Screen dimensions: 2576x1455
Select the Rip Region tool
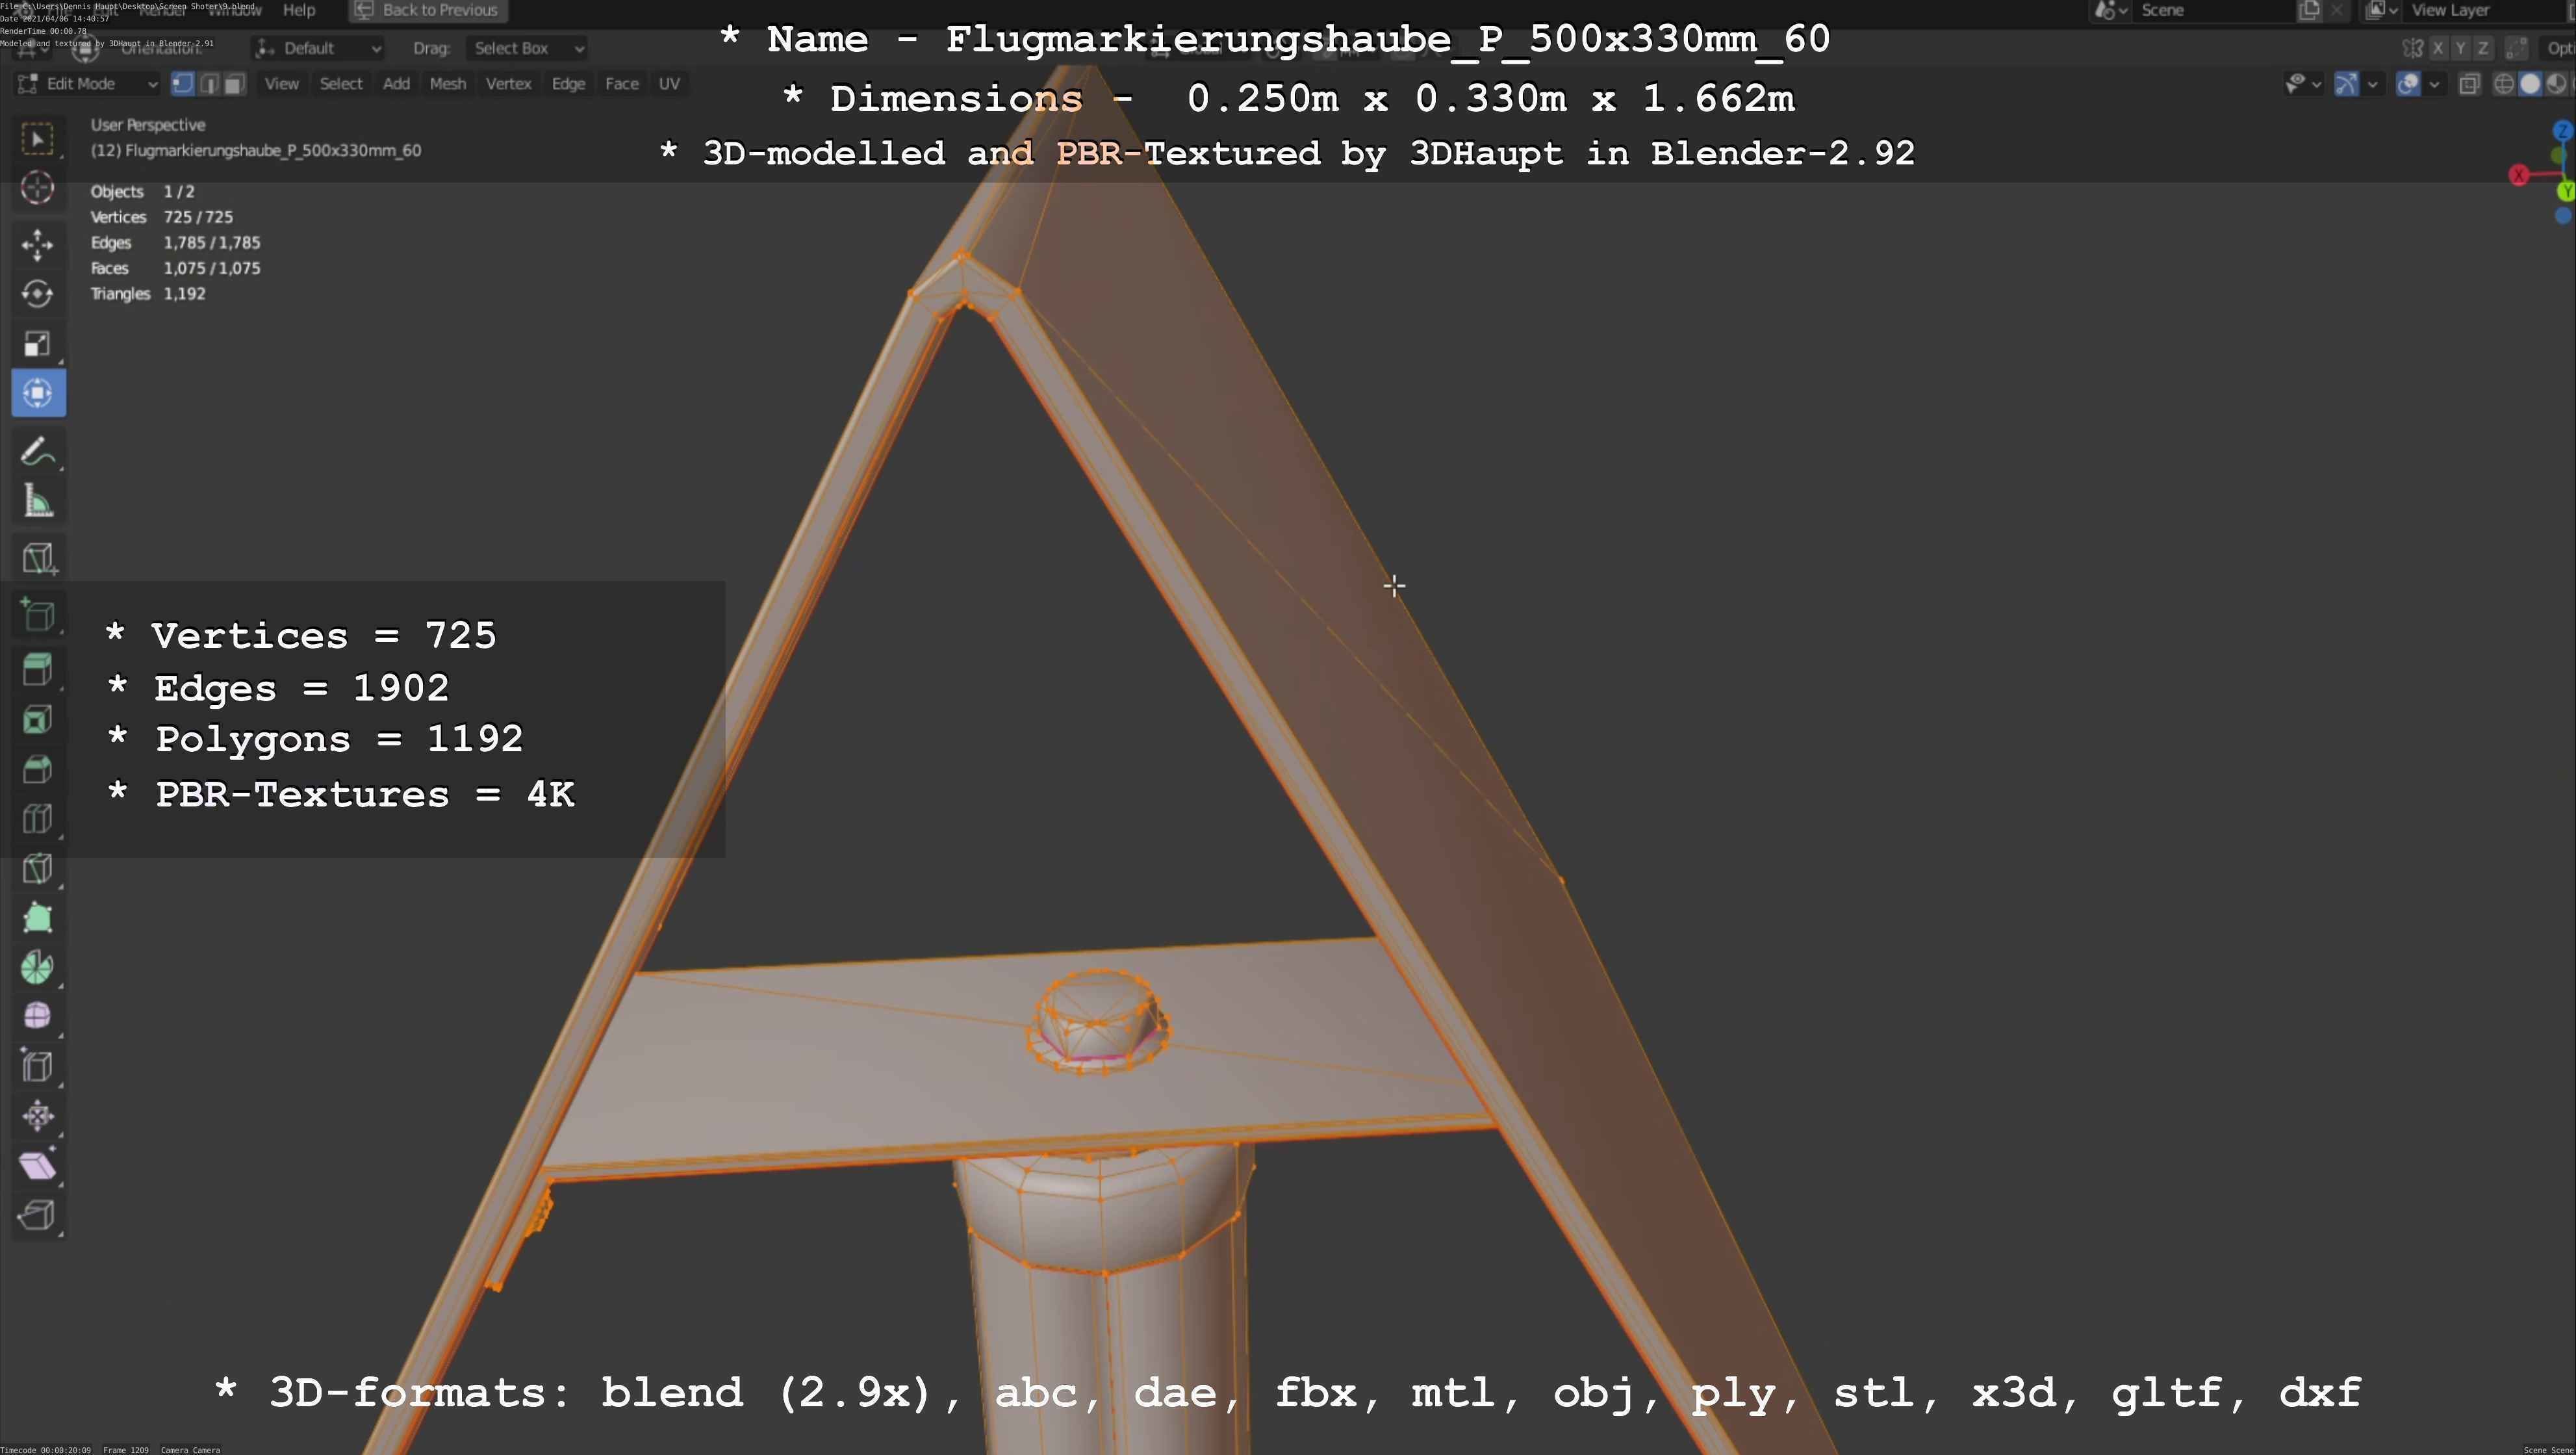coord(38,1215)
